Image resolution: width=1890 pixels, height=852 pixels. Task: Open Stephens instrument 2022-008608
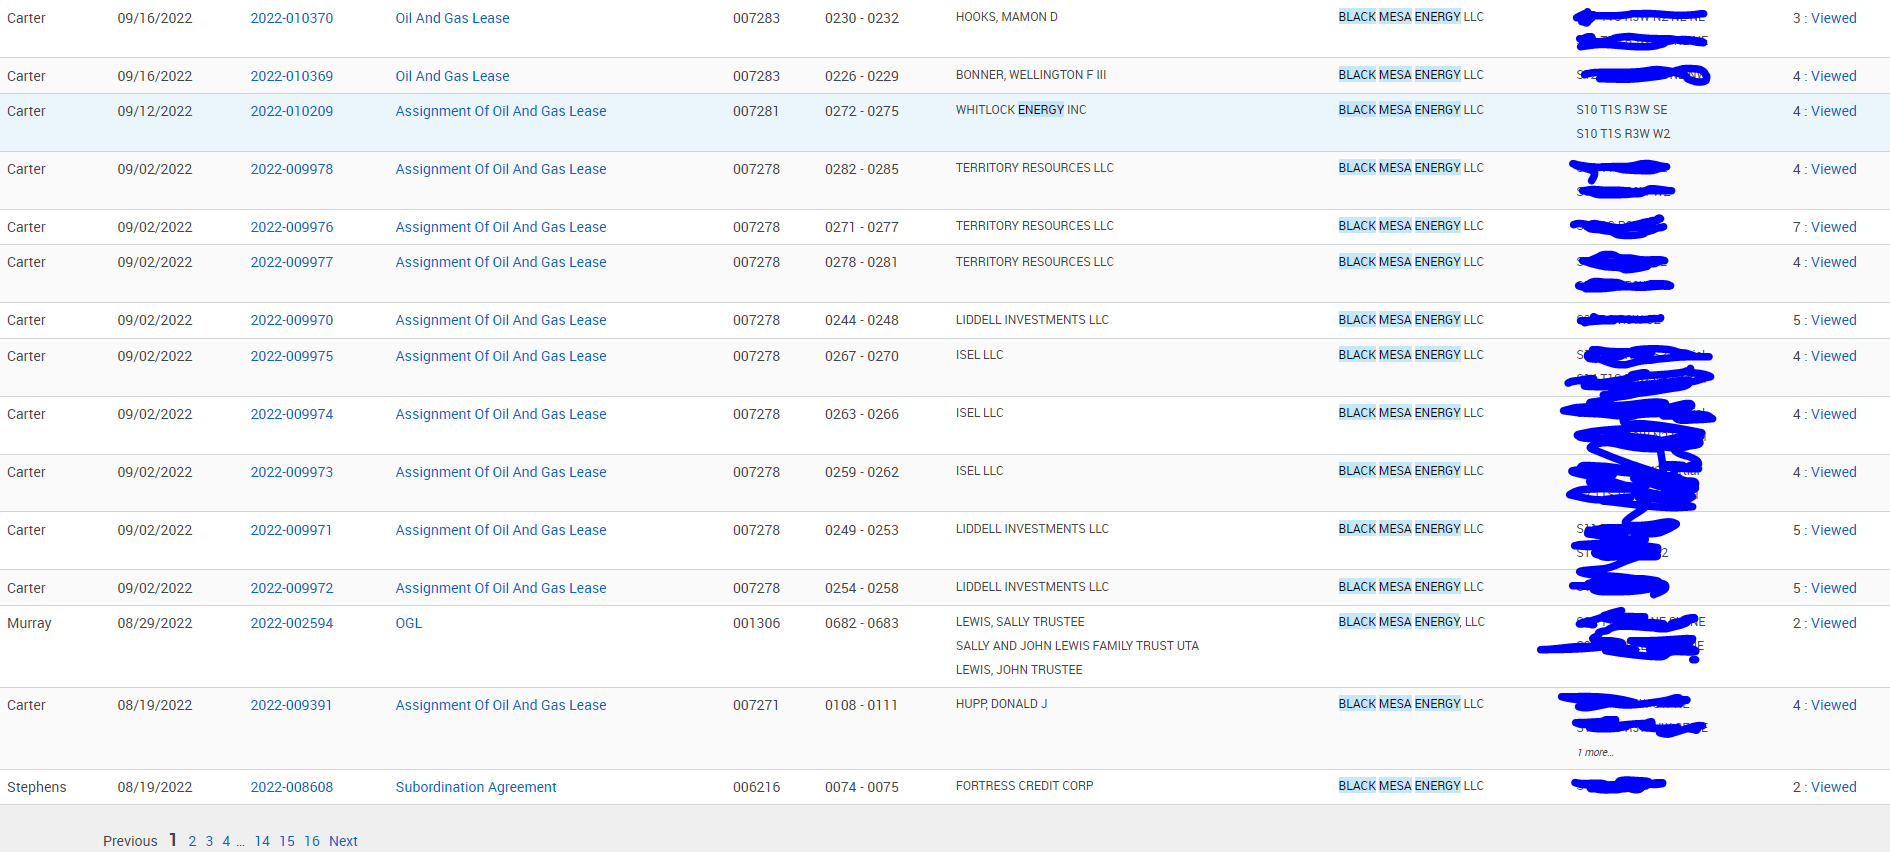pyautogui.click(x=292, y=787)
